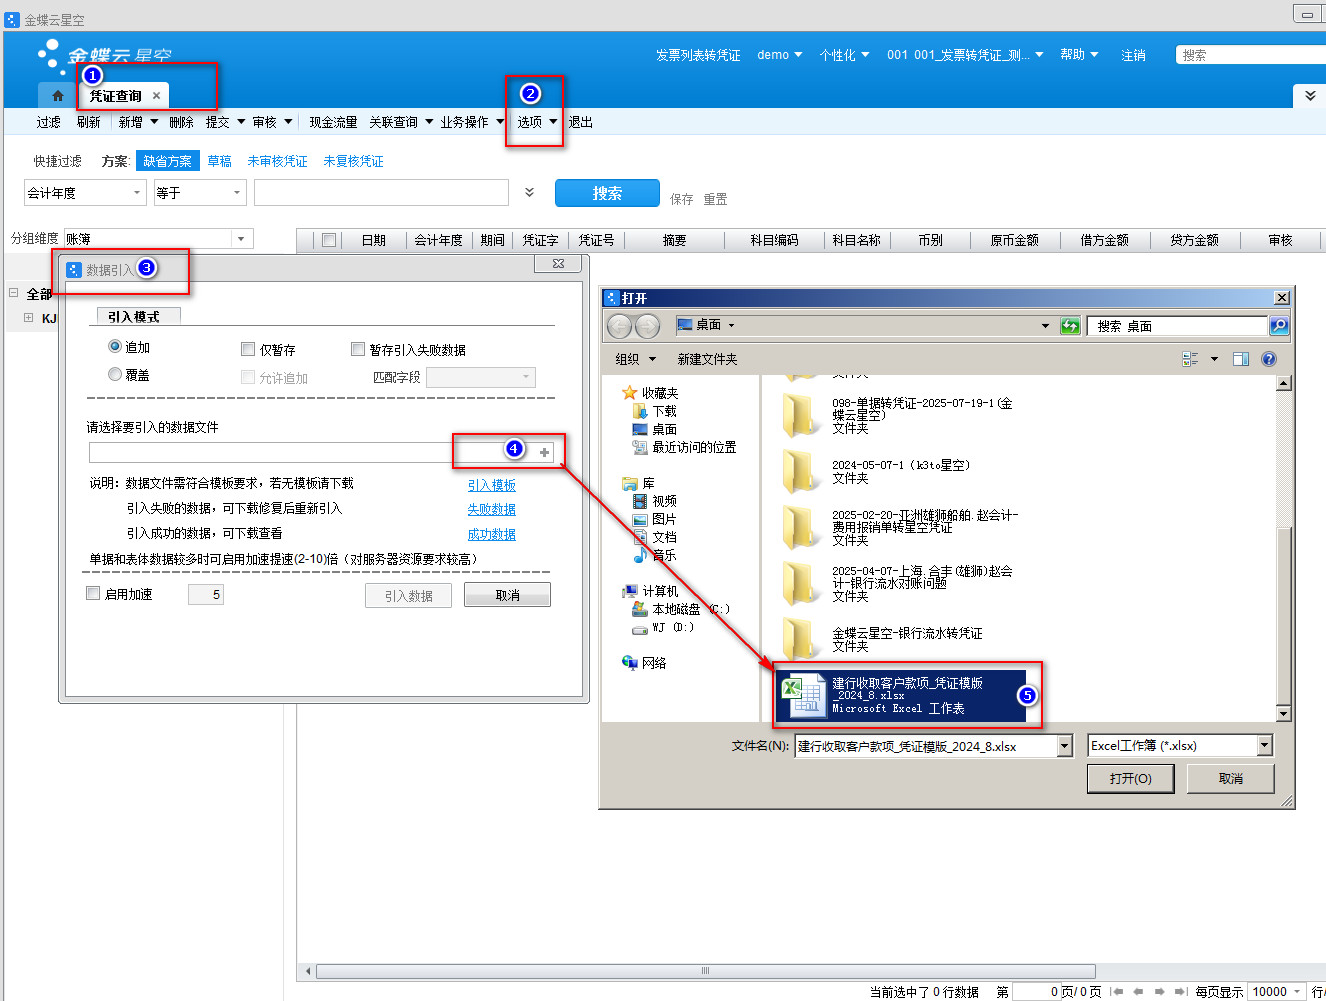Check the 仅暂存 option
Image resolution: width=1326 pixels, height=1001 pixels.
[x=248, y=349]
